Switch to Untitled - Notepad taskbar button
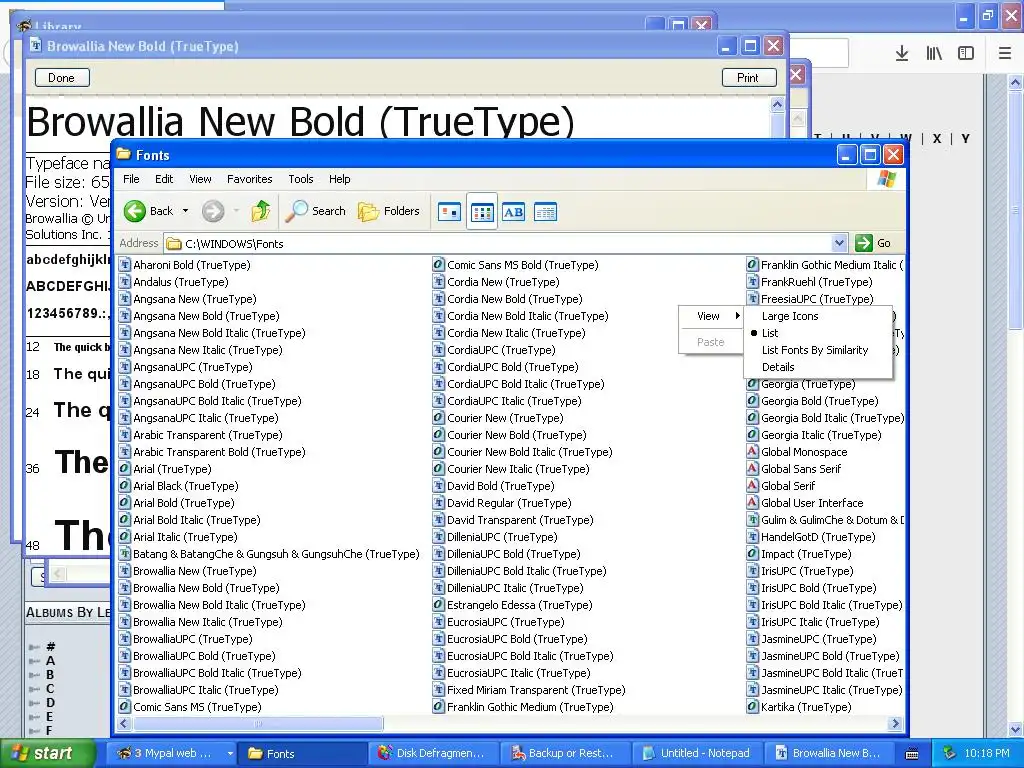 pyautogui.click(x=696, y=754)
